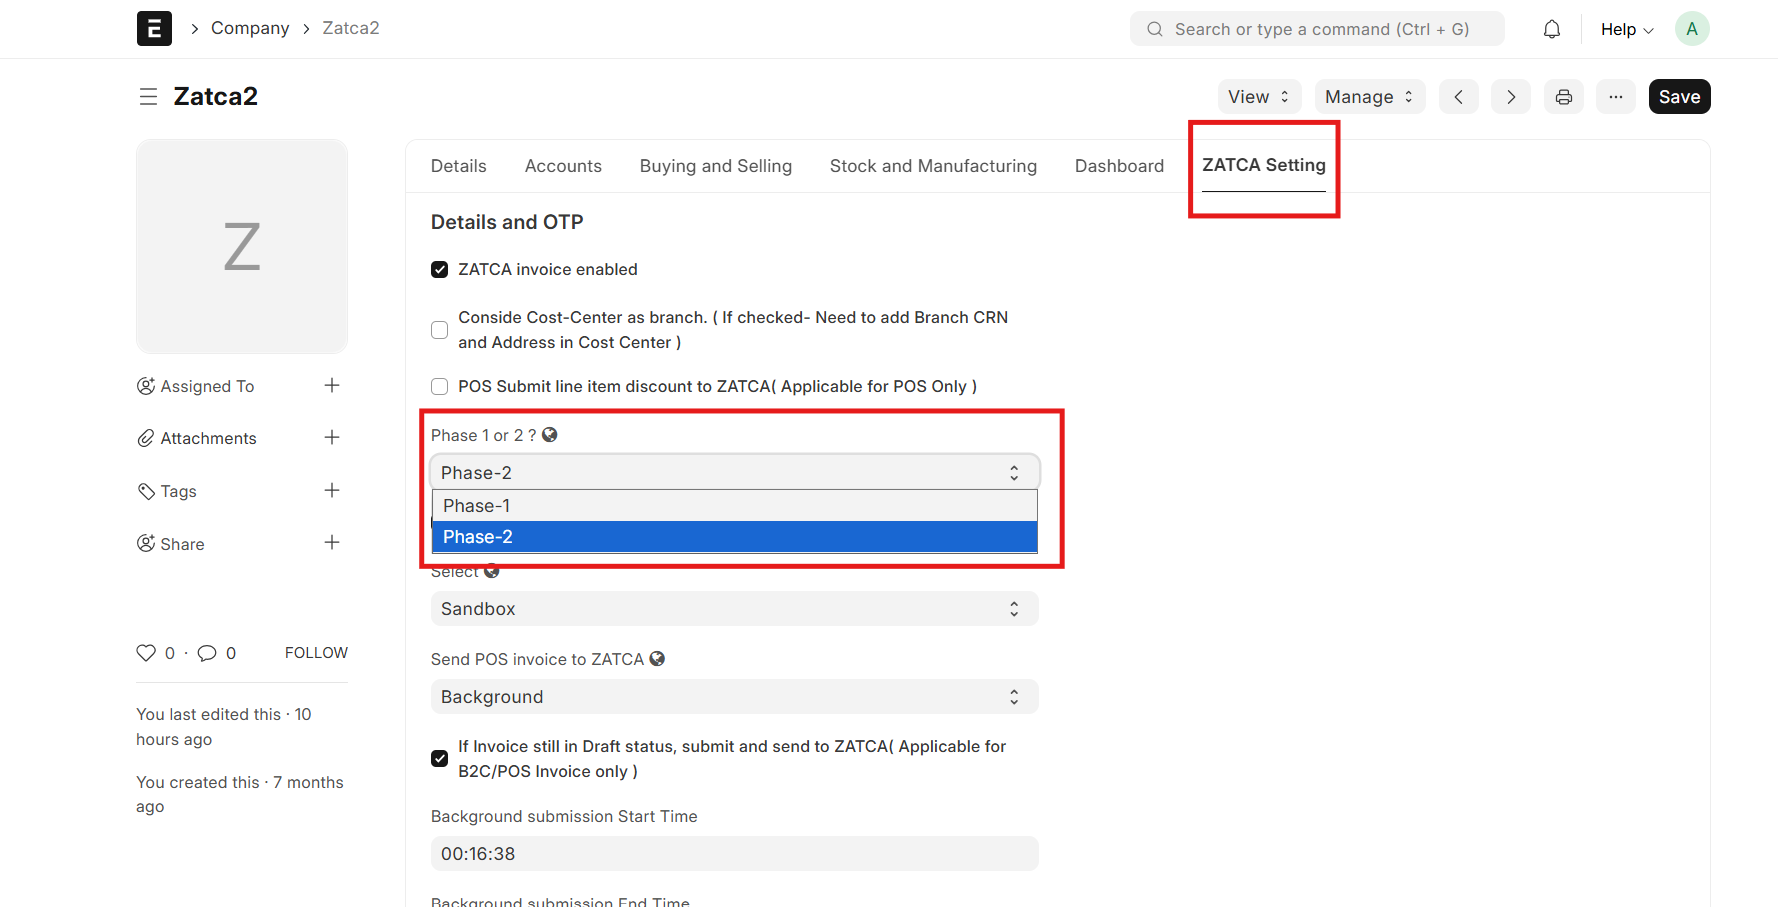Screen dimensions: 1778x907
Task: Open the user avatar A menu
Action: 1692,29
